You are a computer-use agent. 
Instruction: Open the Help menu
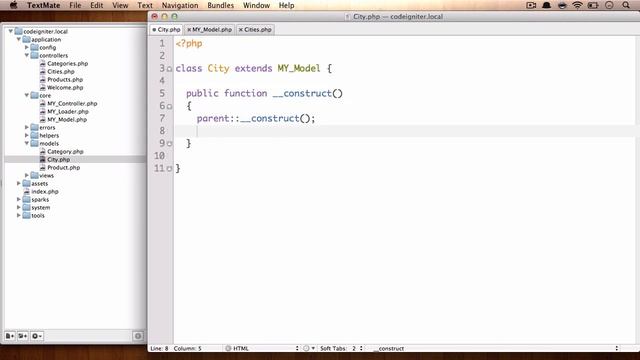tap(286, 5)
